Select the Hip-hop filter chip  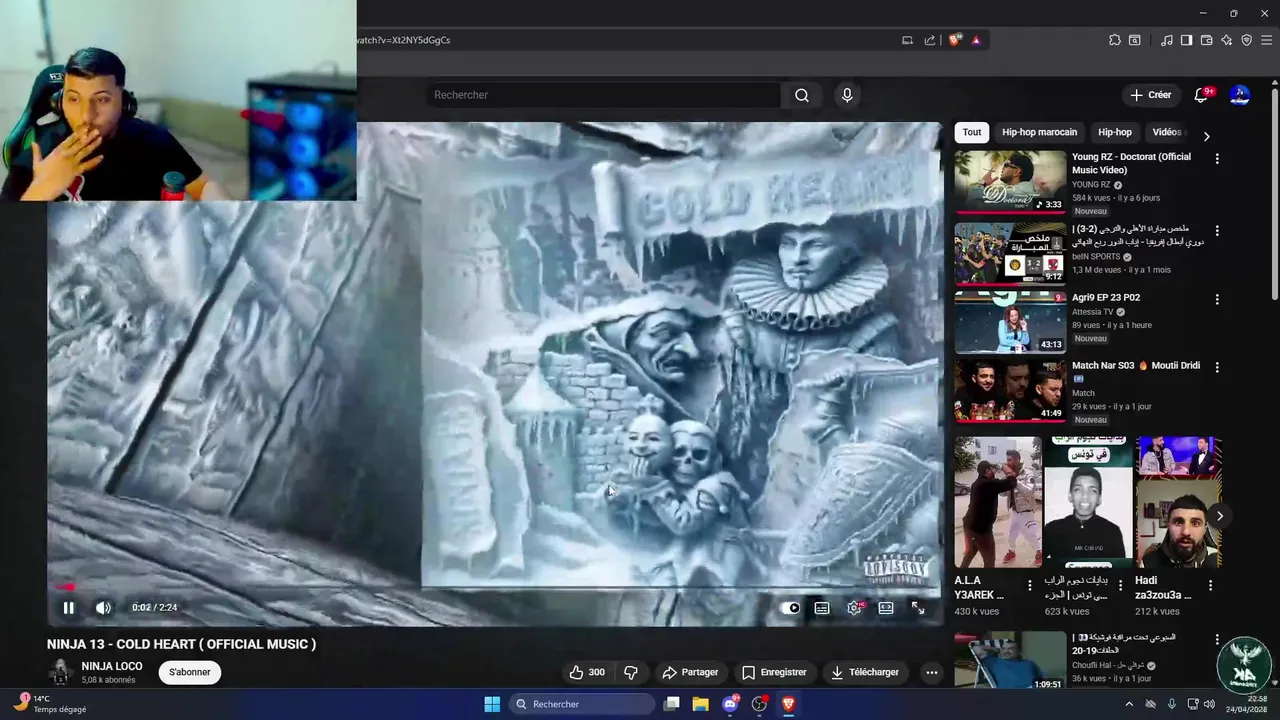(1115, 132)
